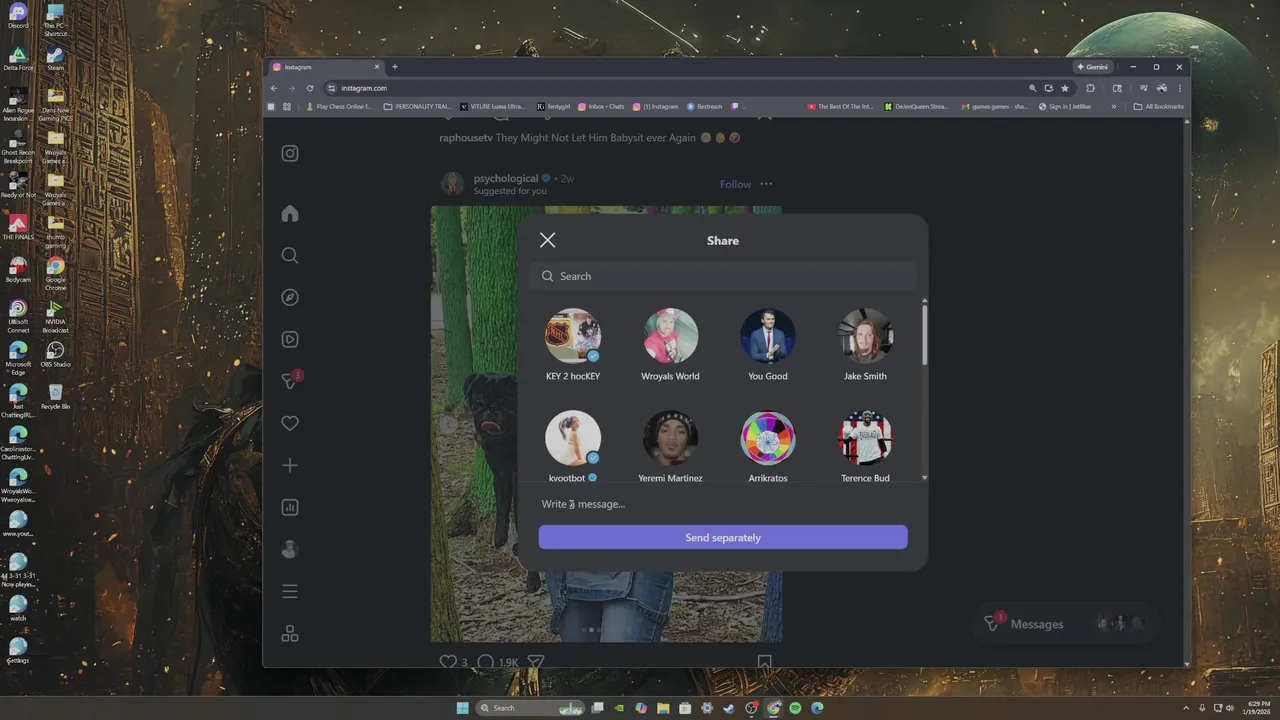Open All Bookmarks folder
The image size is (1280, 720).
(1159, 106)
